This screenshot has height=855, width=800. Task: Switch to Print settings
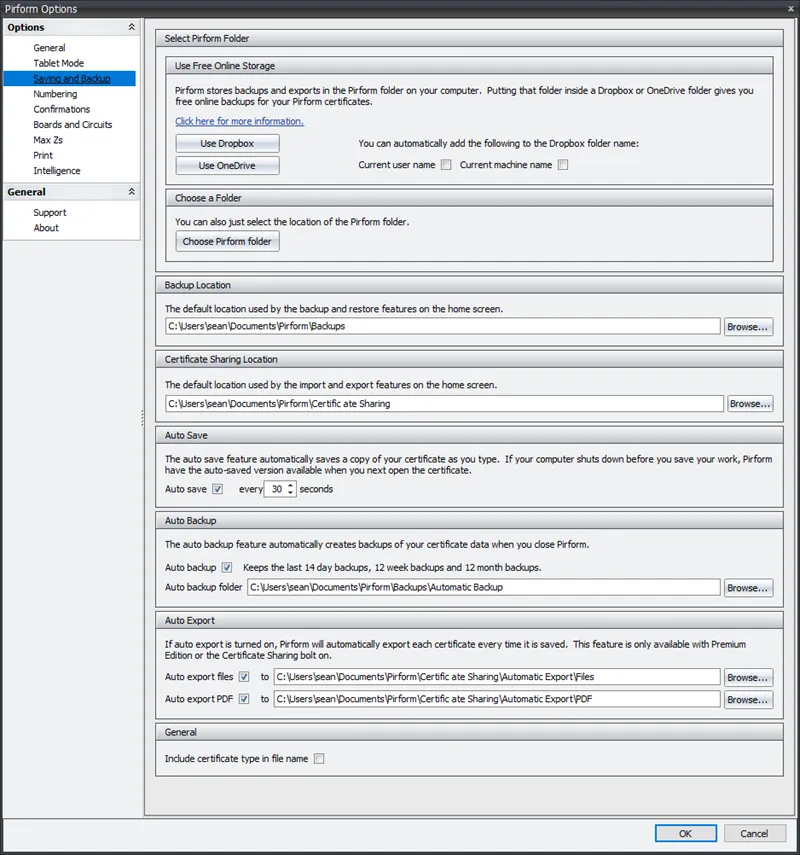[x=43, y=155]
